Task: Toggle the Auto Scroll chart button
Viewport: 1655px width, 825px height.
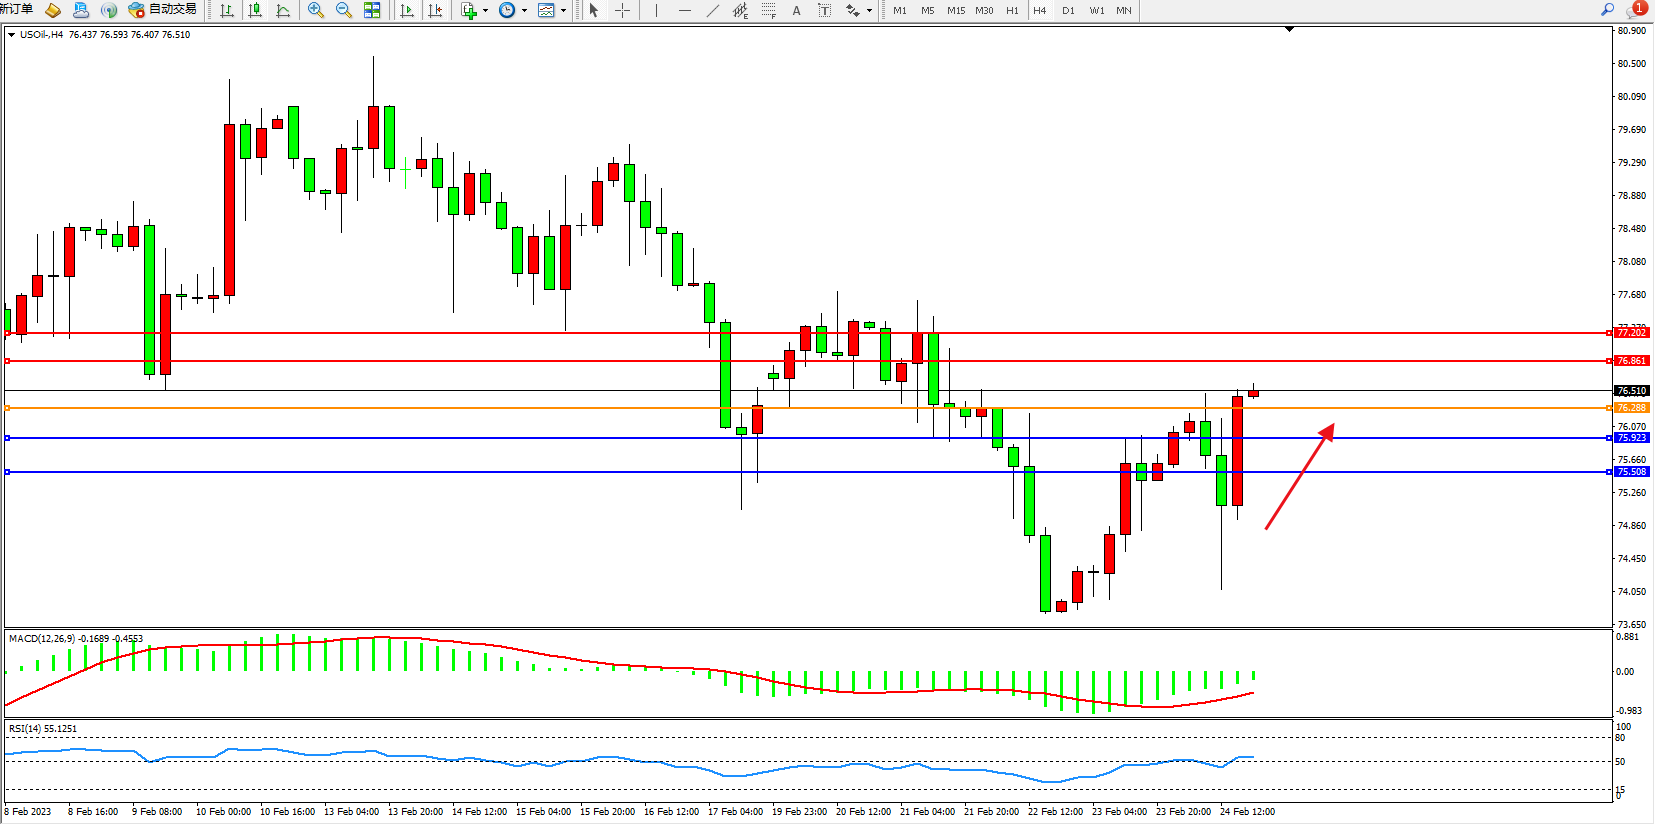Action: pyautogui.click(x=407, y=10)
